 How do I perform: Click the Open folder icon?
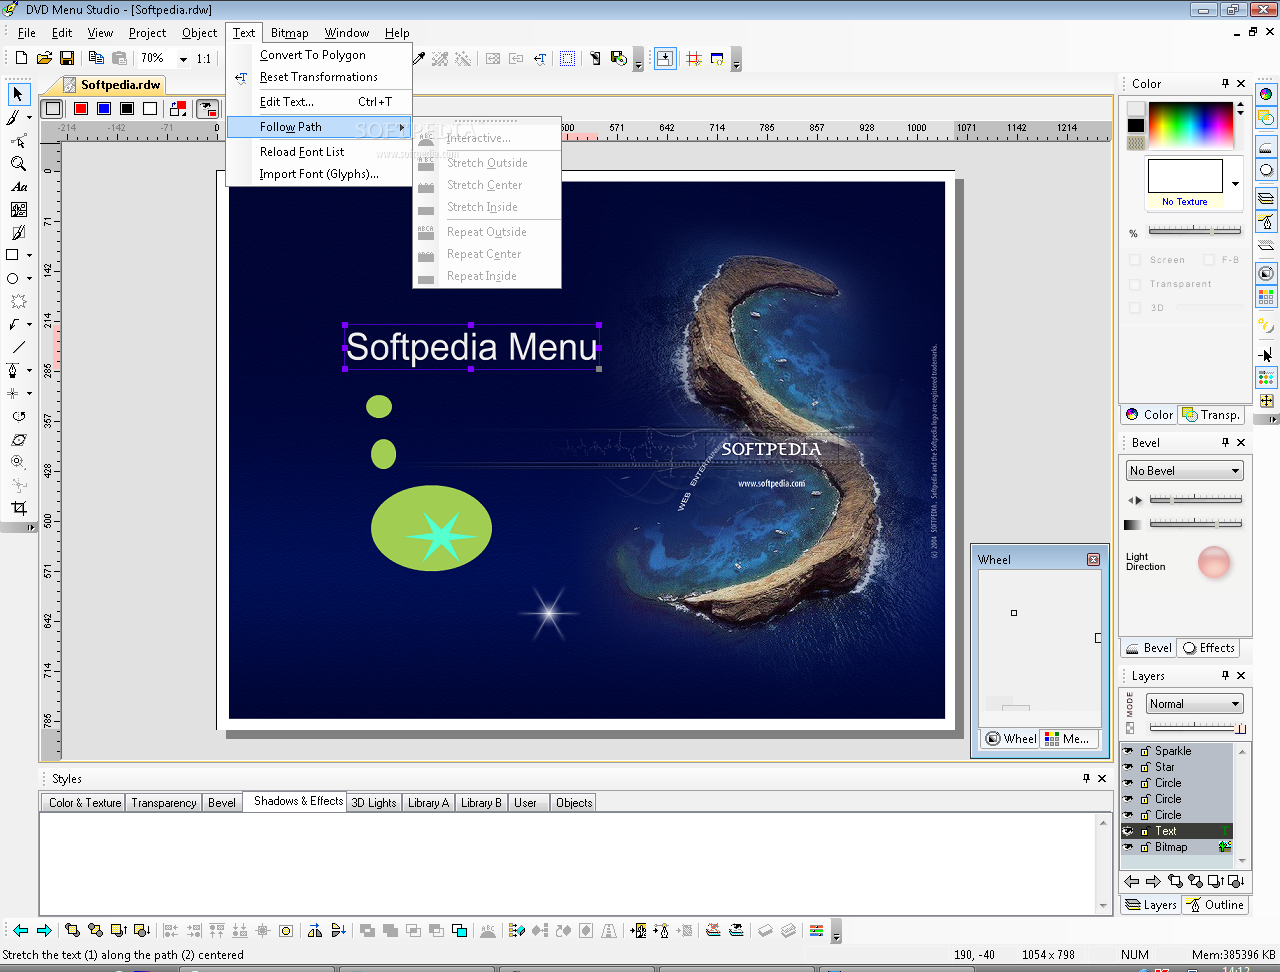(x=44, y=58)
